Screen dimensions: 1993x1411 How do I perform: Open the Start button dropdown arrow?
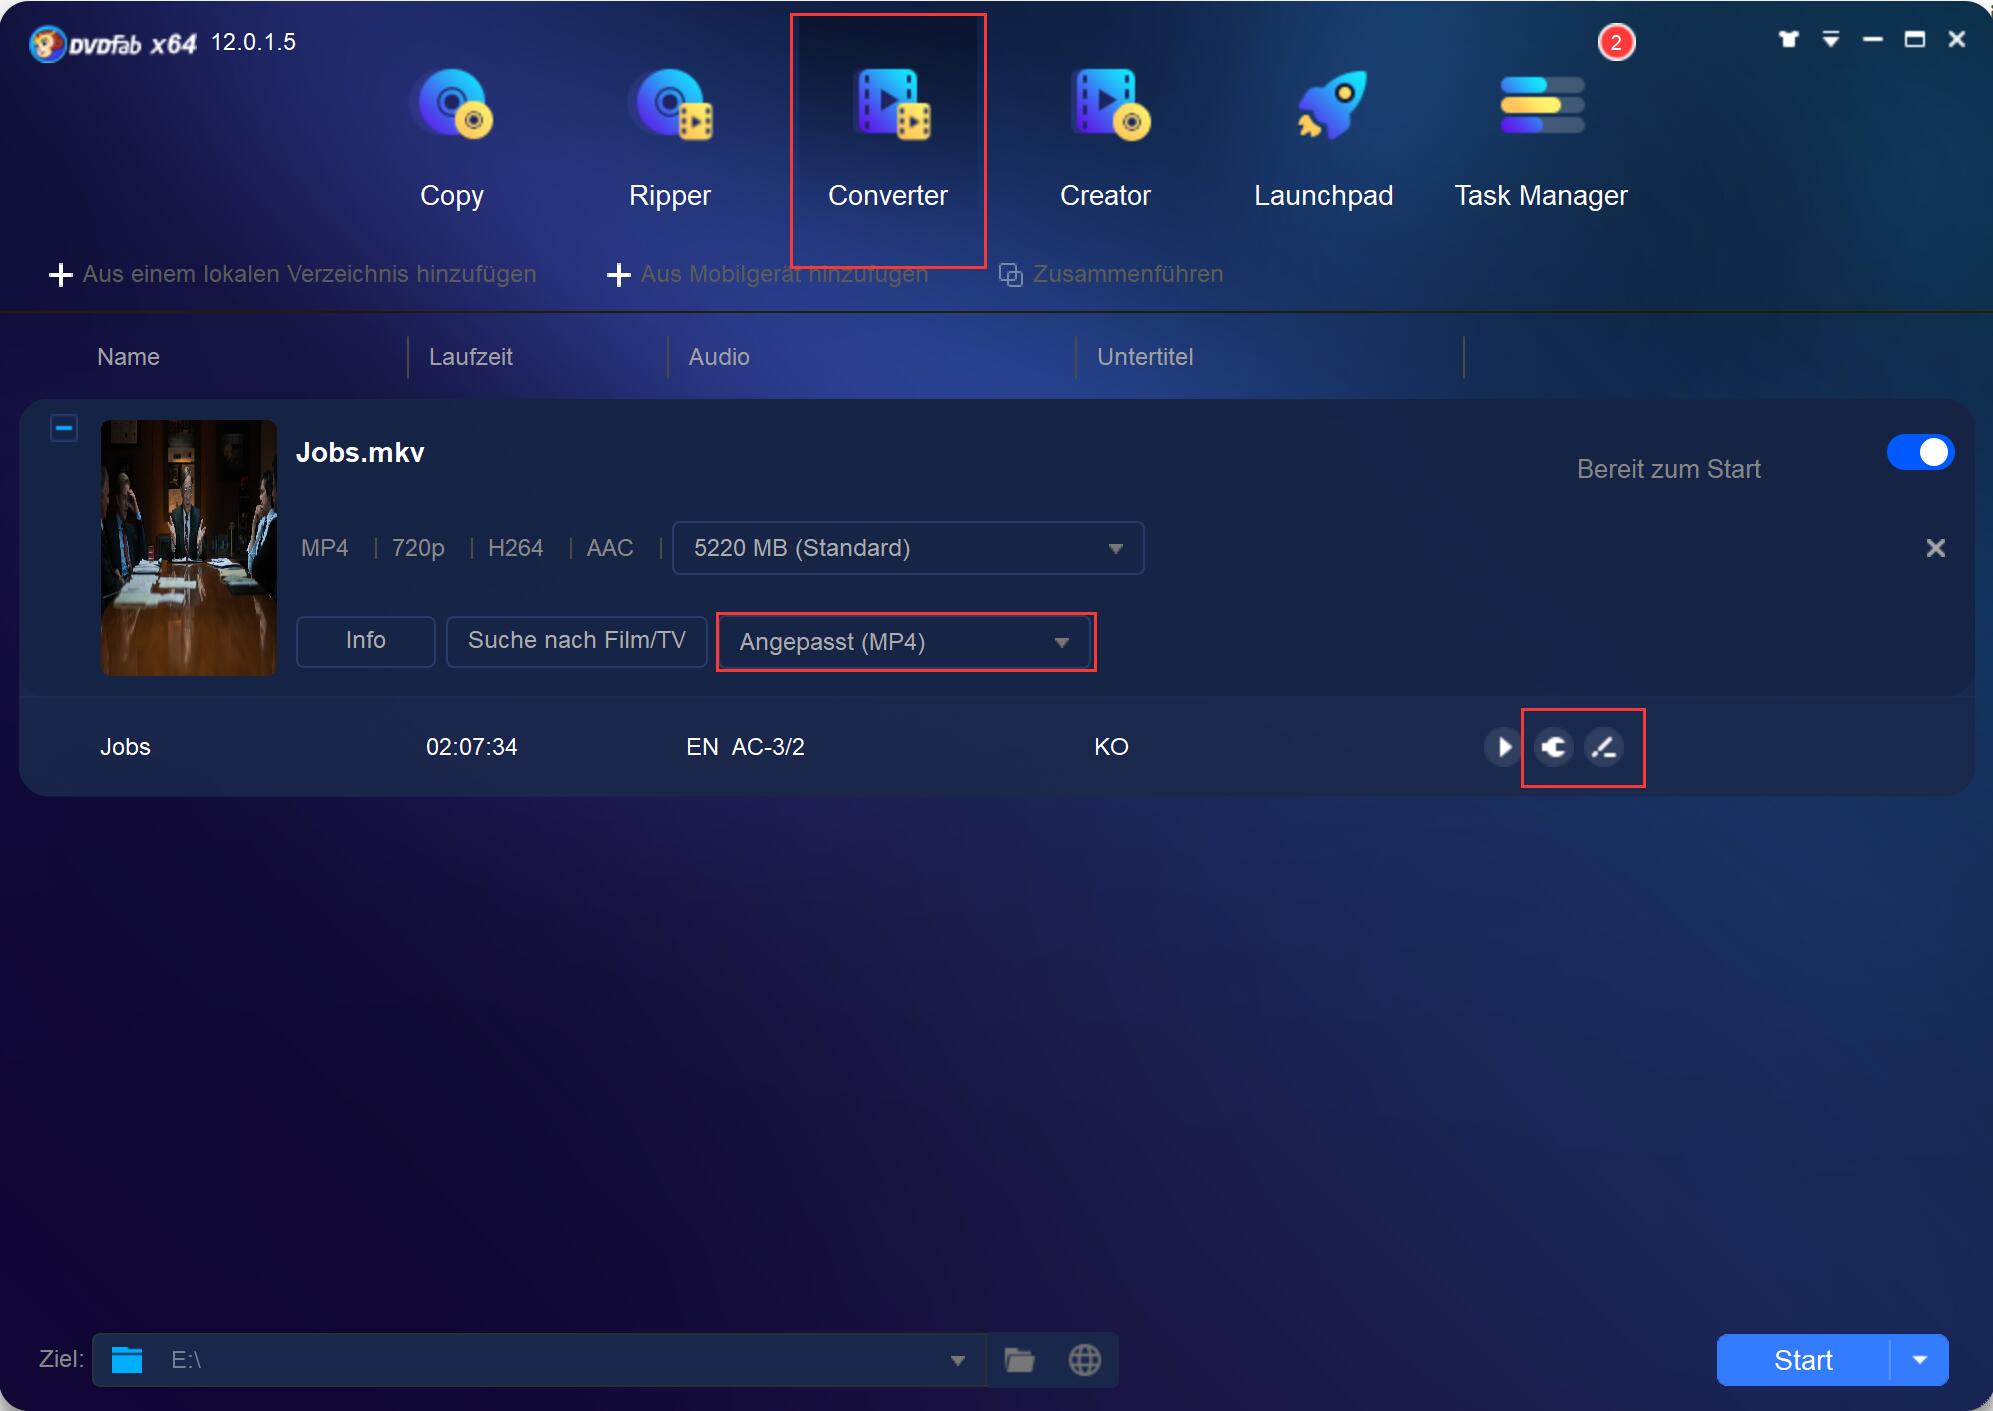[1920, 1360]
